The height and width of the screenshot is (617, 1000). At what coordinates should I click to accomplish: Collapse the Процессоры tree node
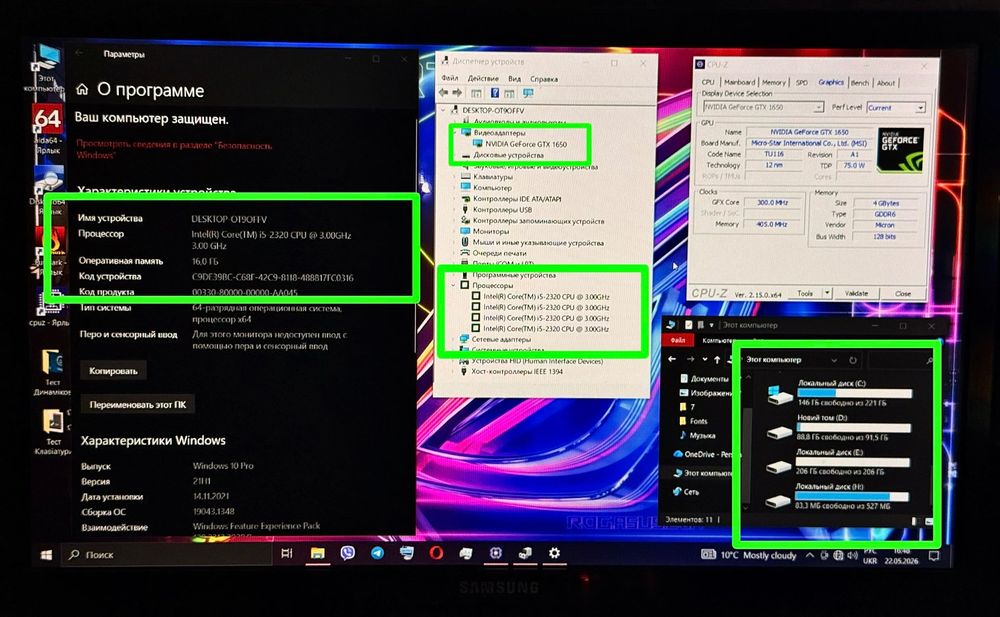[453, 285]
